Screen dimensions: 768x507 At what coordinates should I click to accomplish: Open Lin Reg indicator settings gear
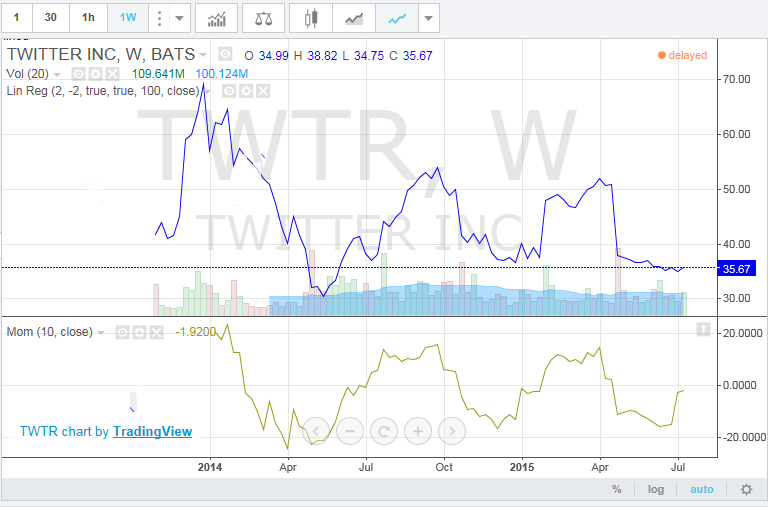coord(246,91)
